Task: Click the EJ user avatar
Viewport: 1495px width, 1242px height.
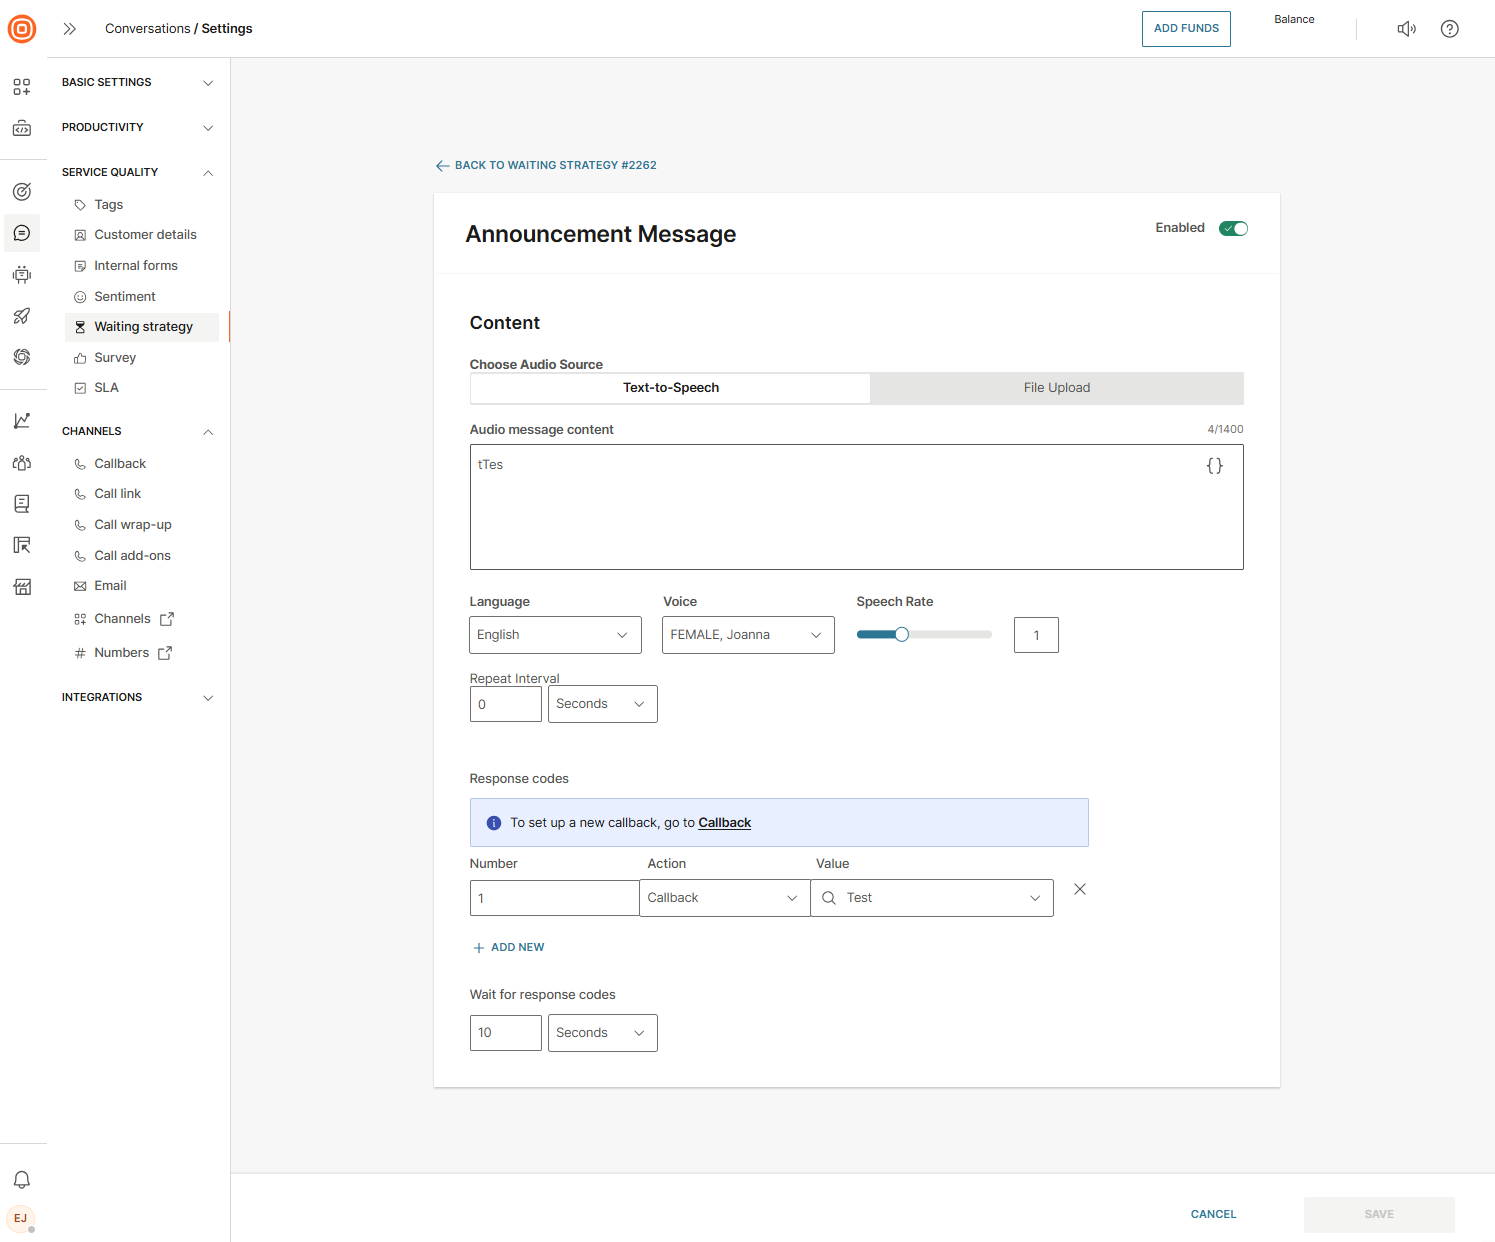Action: click(21, 1218)
